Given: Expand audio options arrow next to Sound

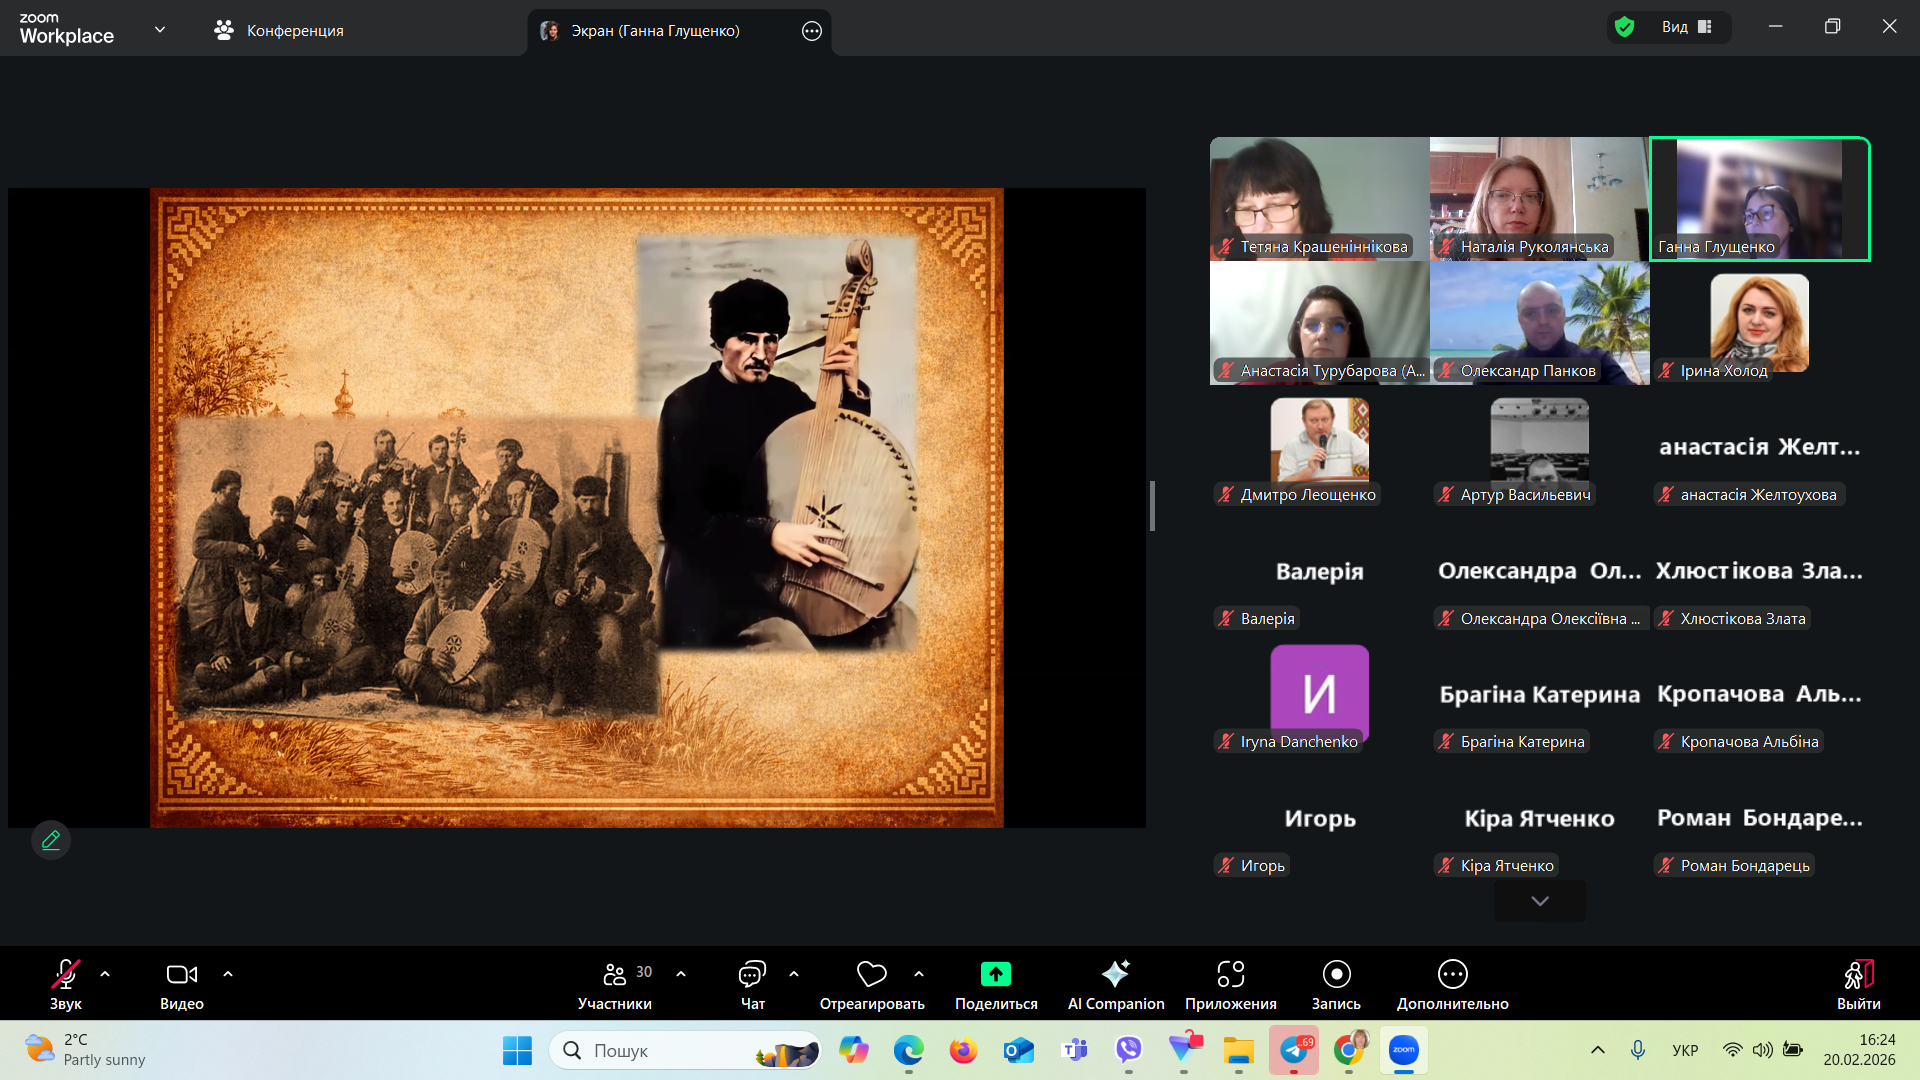Looking at the screenshot, I should coord(105,973).
